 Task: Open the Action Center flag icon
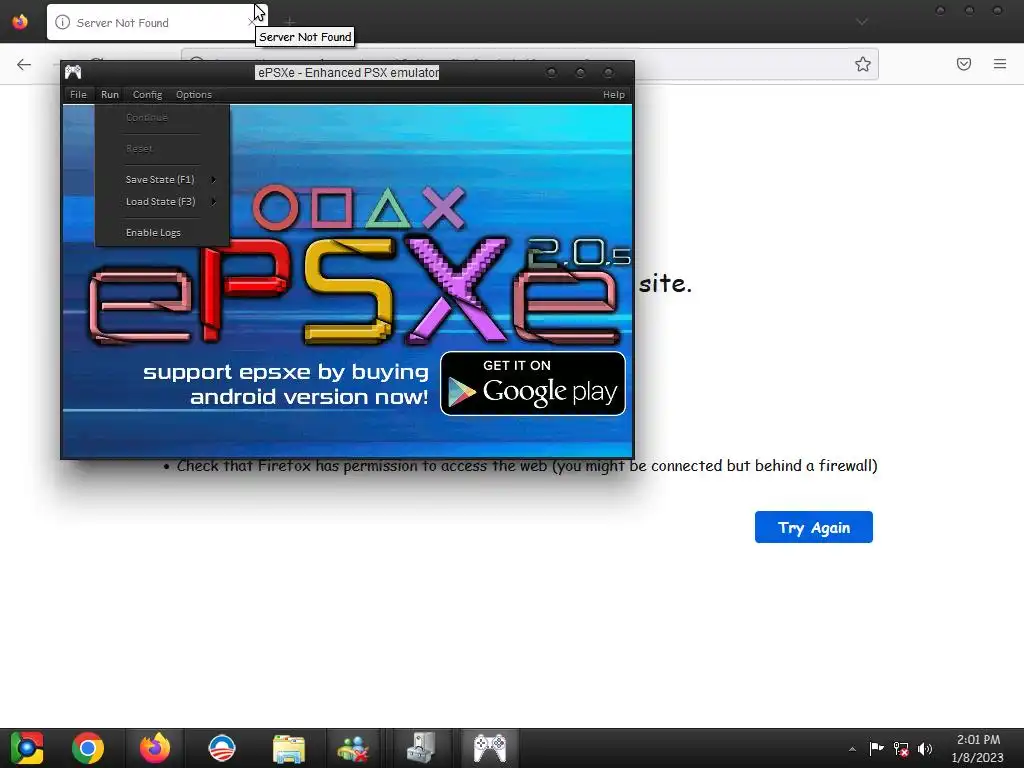876,748
